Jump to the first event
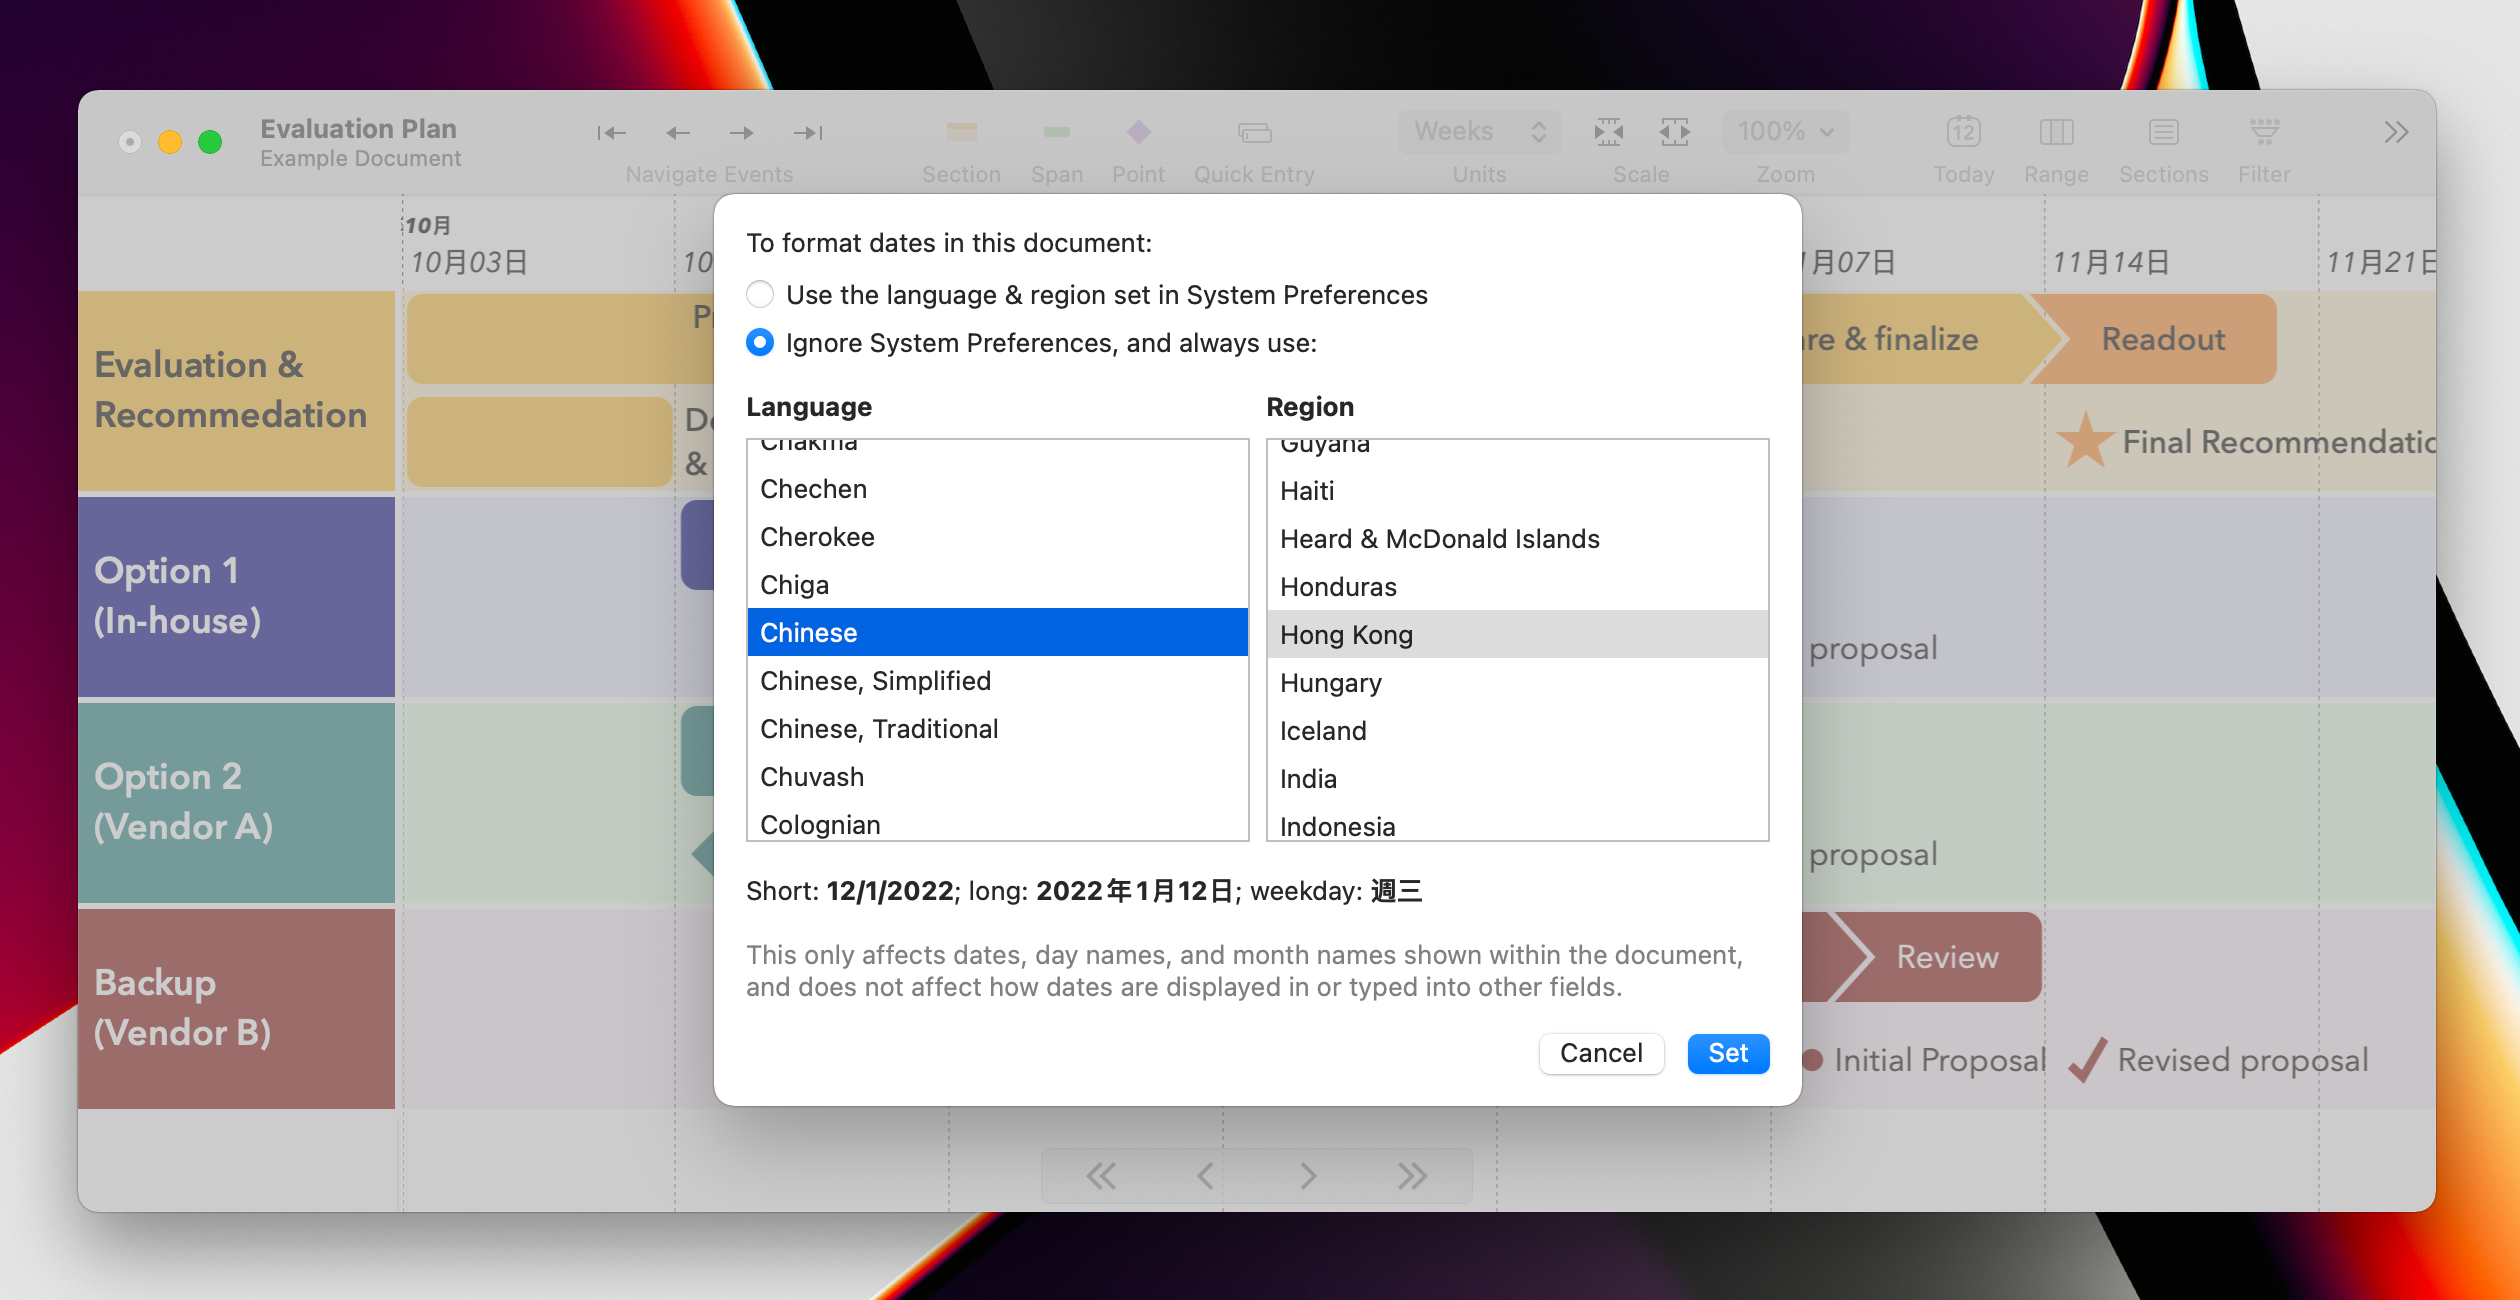 (612, 132)
